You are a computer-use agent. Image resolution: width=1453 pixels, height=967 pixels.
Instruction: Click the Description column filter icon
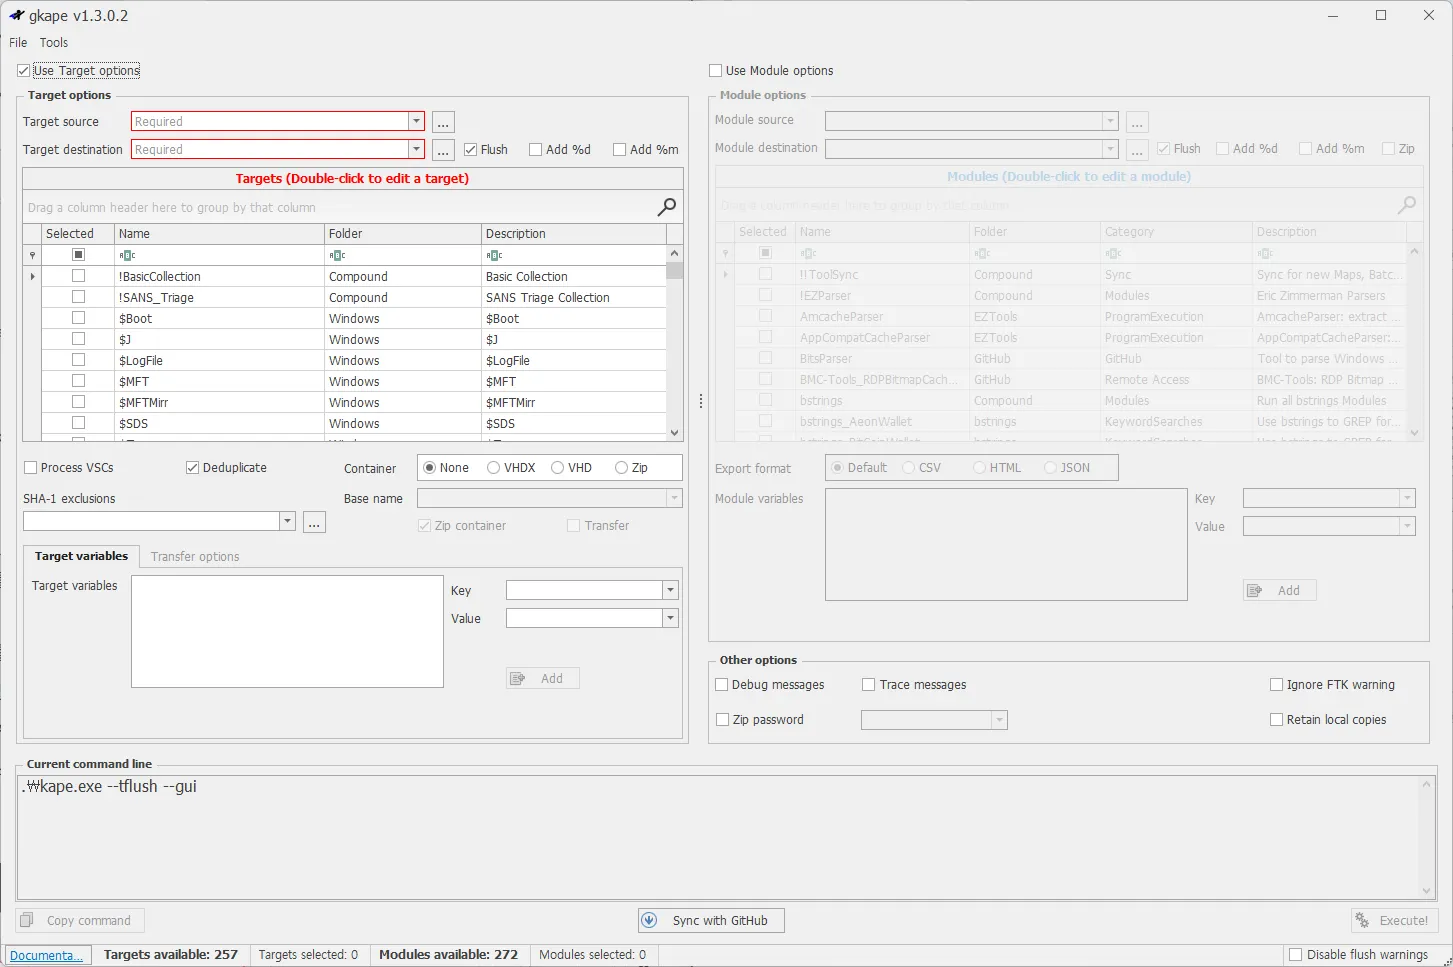494,255
